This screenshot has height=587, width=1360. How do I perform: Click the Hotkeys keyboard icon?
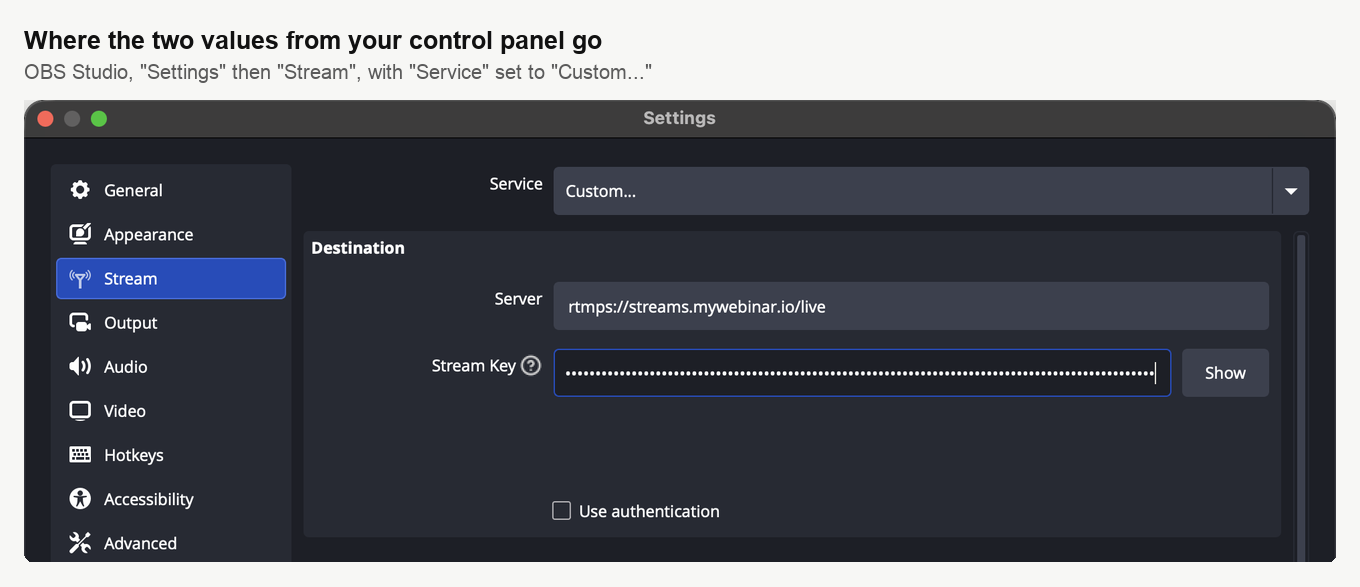click(80, 454)
